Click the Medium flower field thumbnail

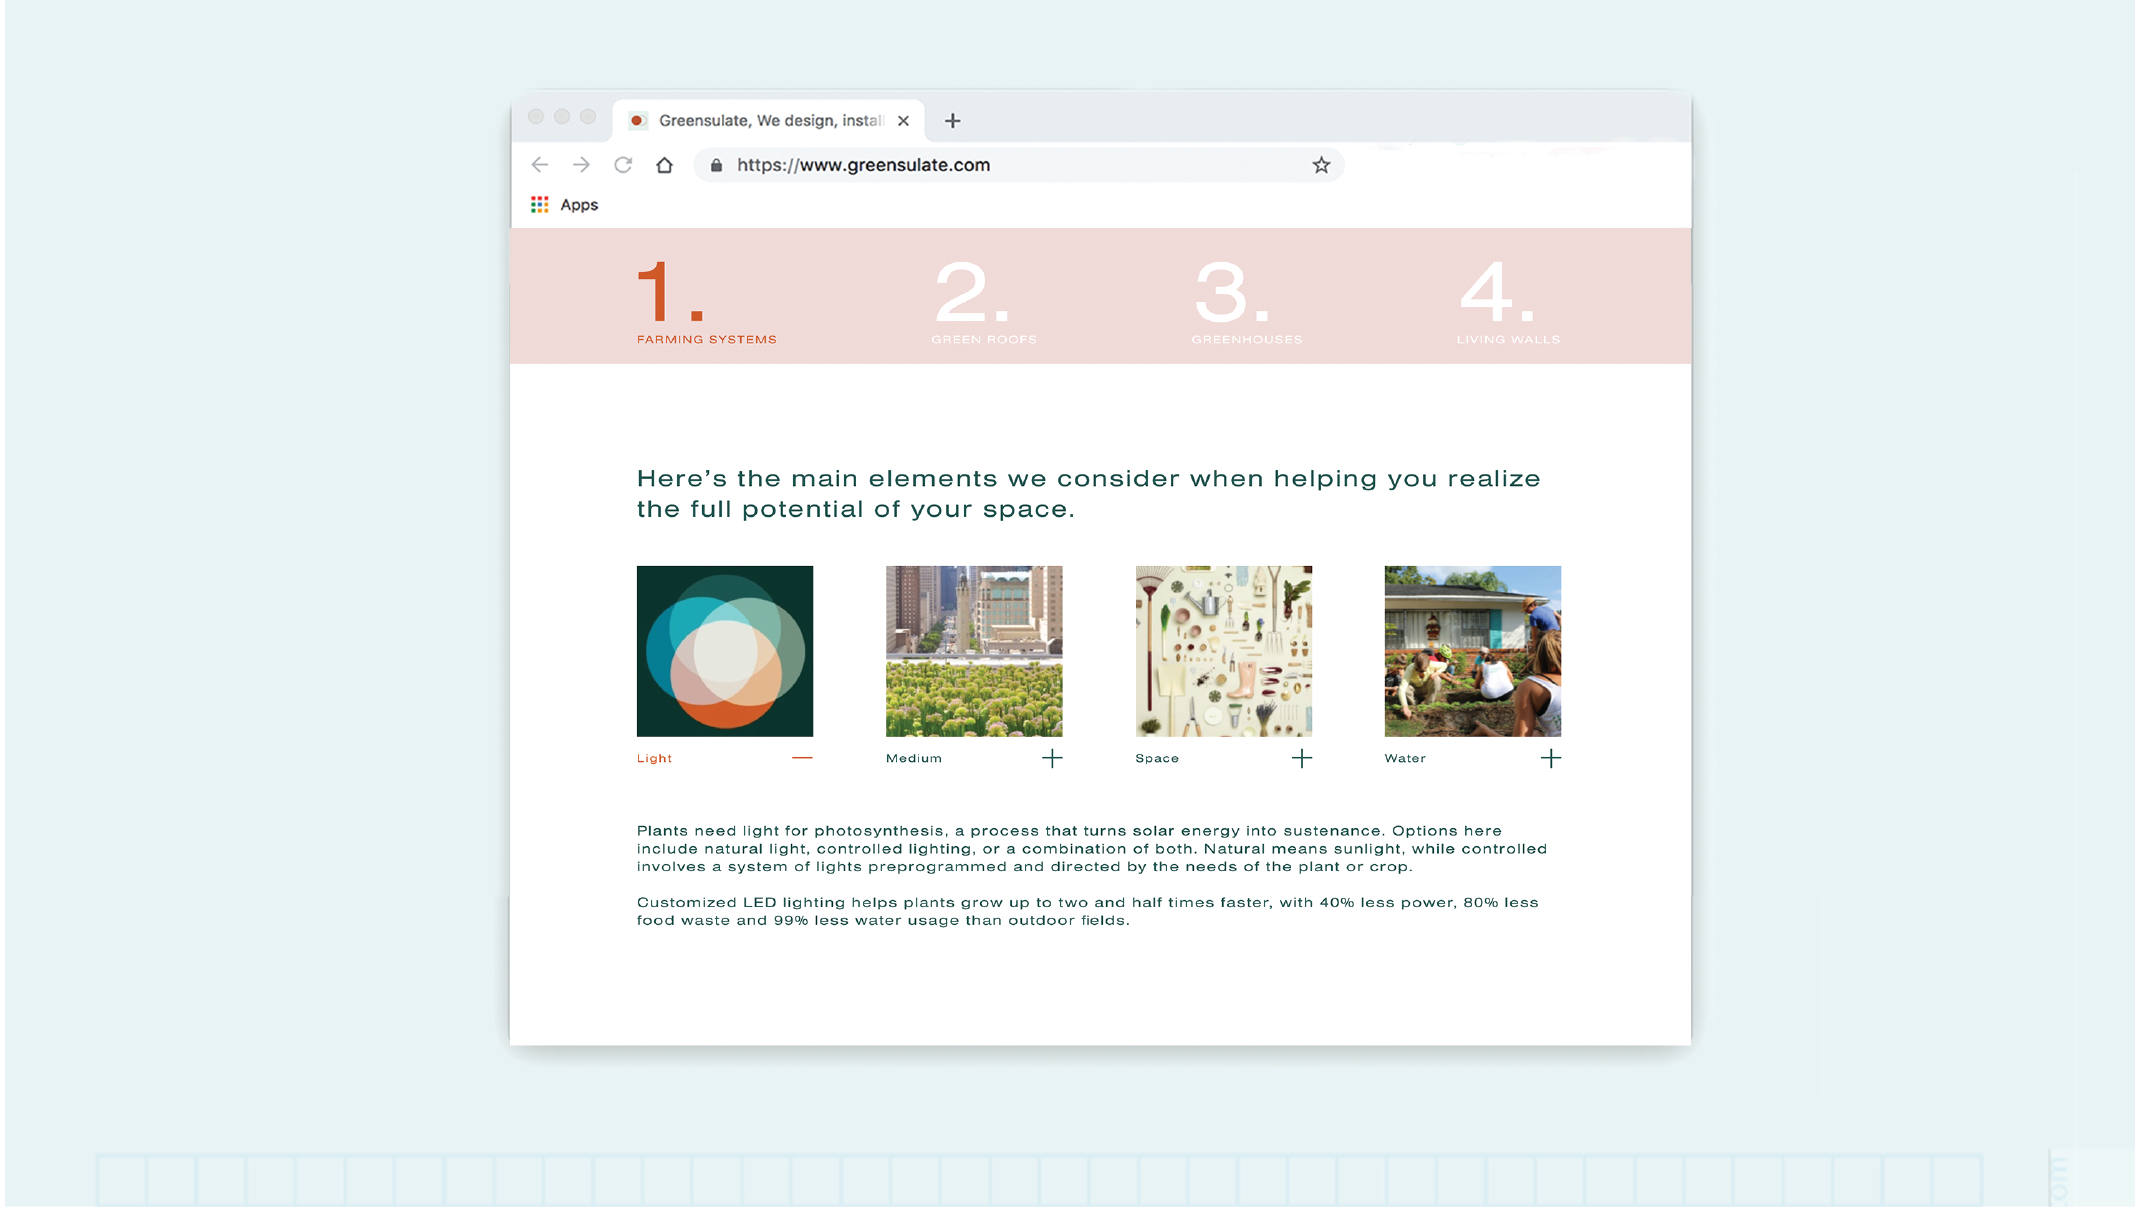[x=974, y=651]
